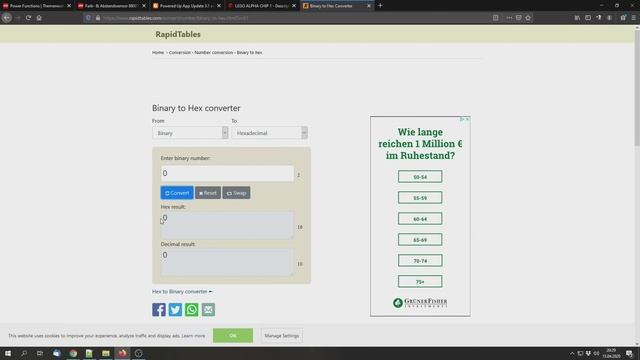Click the AdChoices info icon on the ad

coord(462,119)
